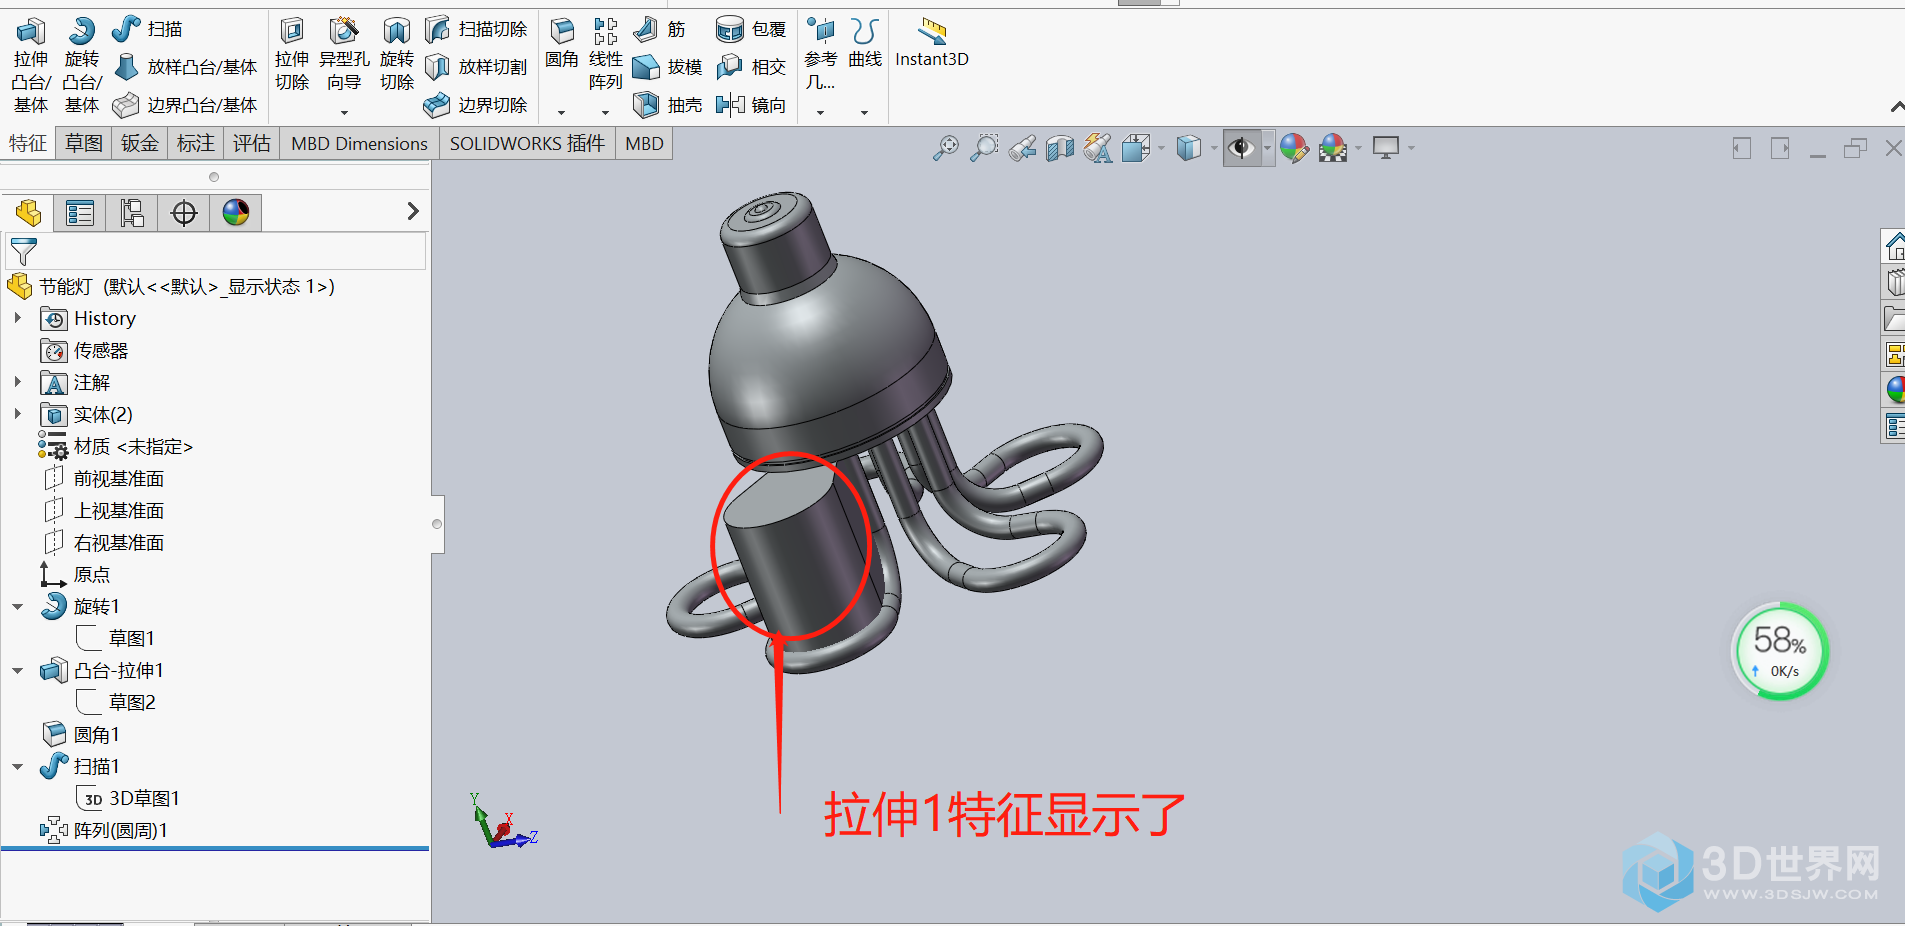Click the feature tree filter field

click(216, 251)
